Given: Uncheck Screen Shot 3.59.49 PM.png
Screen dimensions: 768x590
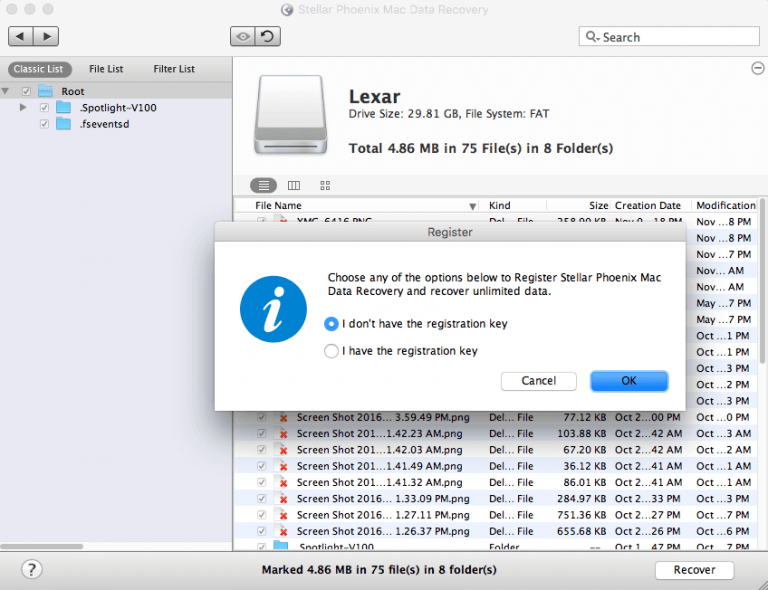Looking at the screenshot, I should pyautogui.click(x=262, y=417).
